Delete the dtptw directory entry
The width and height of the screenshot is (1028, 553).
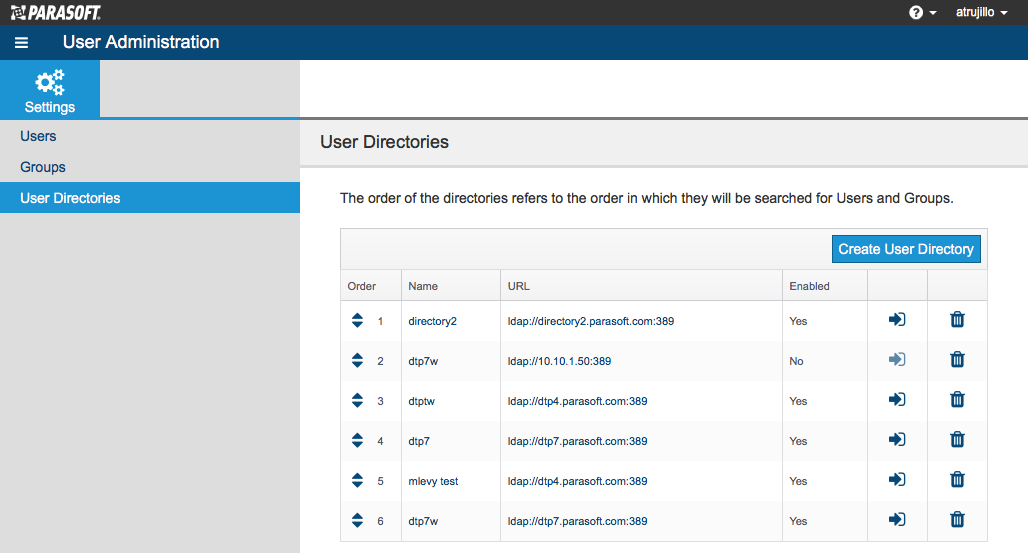[957, 399]
